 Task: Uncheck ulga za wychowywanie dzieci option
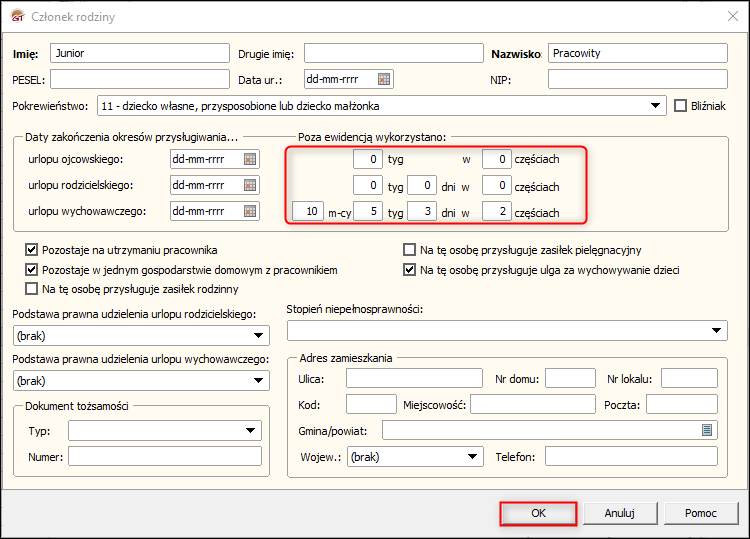coord(409,270)
